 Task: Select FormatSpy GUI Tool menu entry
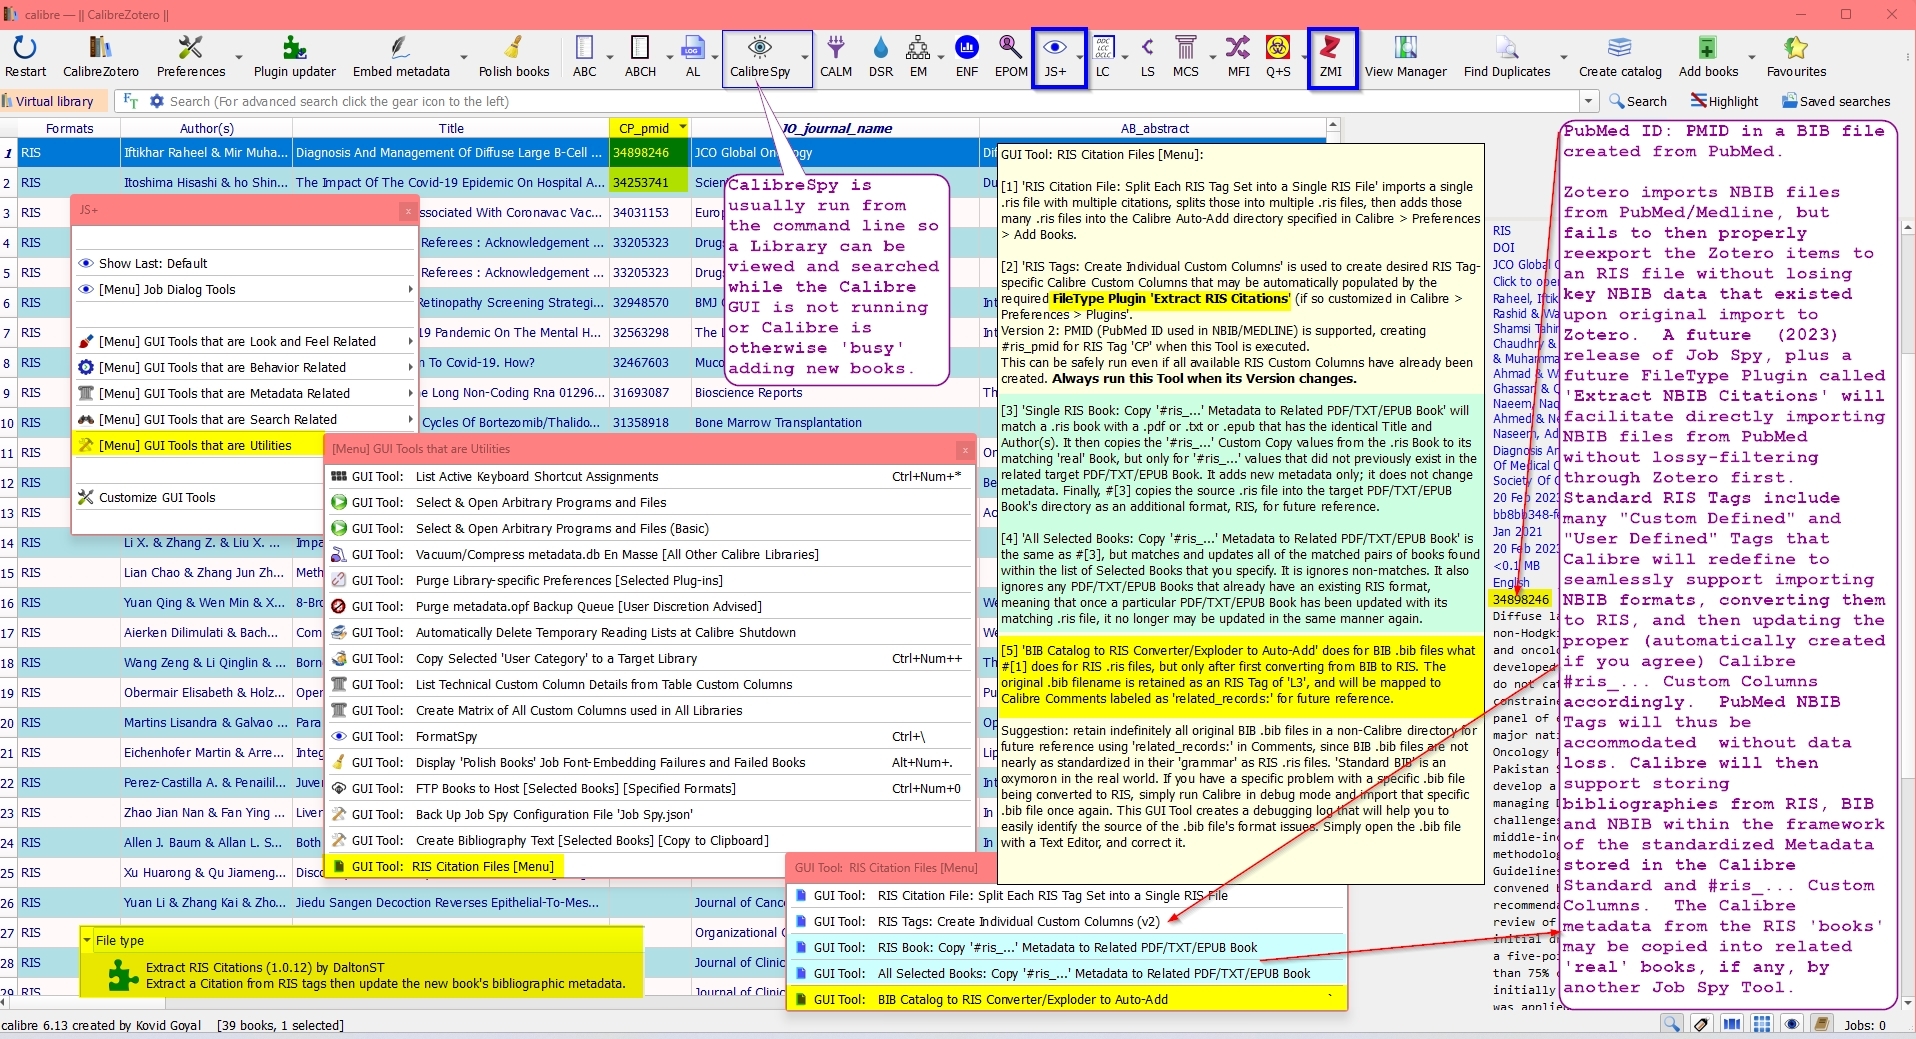pos(650,737)
